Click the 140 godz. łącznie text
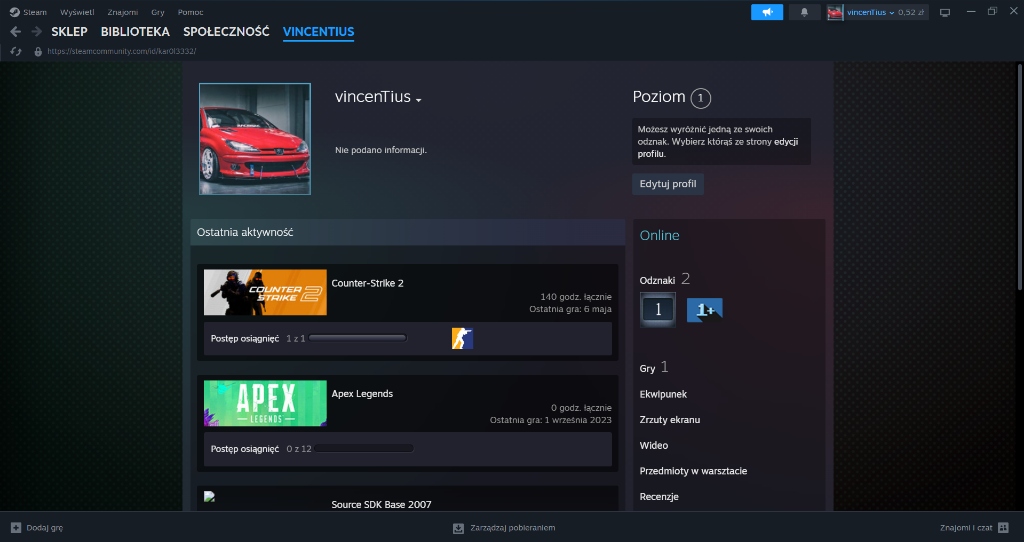 (x=576, y=296)
